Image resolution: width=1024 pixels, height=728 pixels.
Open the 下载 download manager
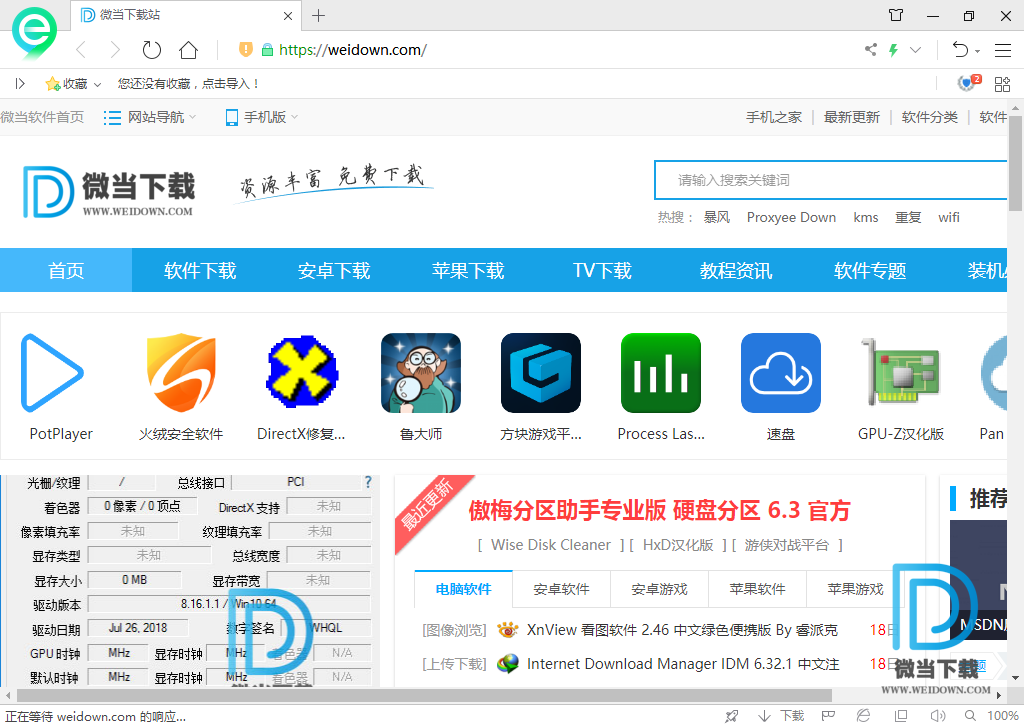[x=781, y=716]
